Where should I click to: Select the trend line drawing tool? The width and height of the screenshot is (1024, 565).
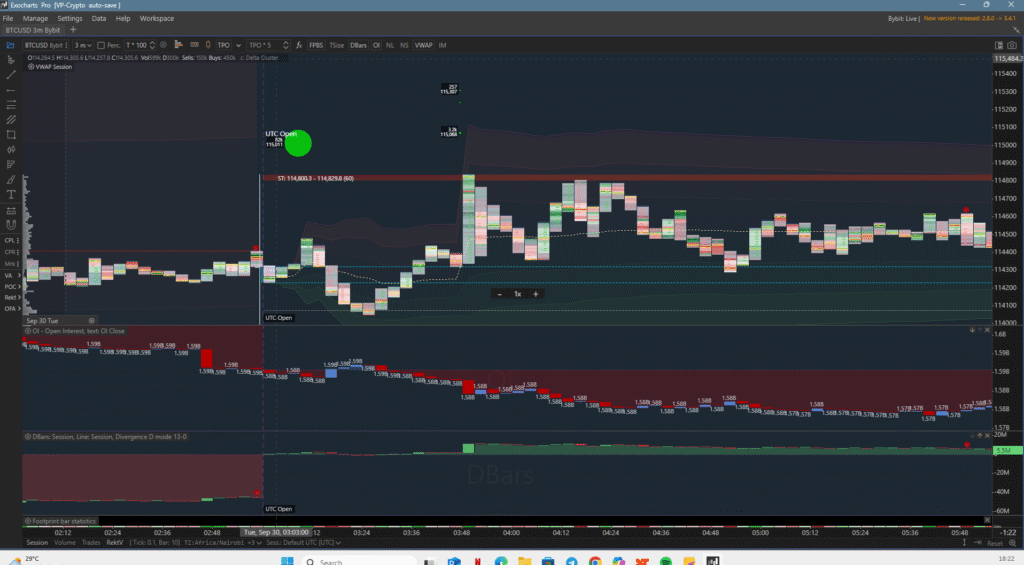coord(11,75)
